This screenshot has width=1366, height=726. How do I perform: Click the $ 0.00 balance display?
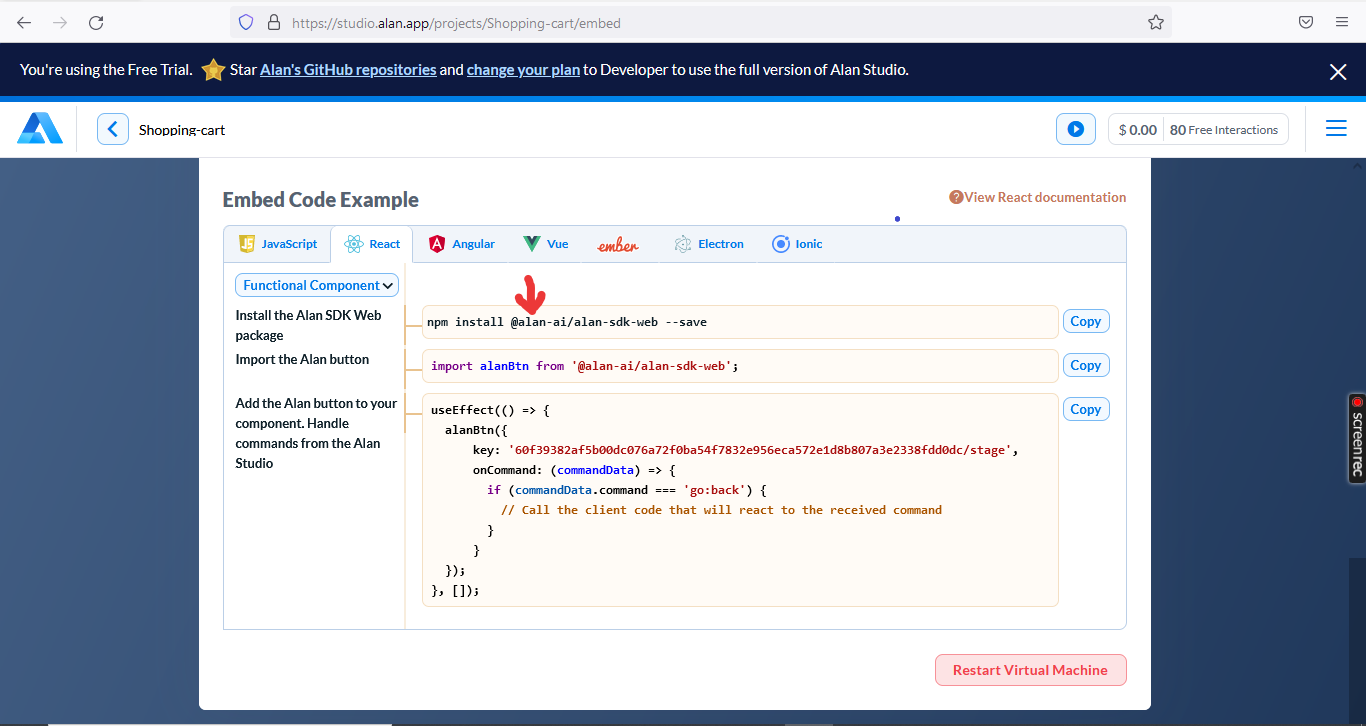click(x=1137, y=130)
